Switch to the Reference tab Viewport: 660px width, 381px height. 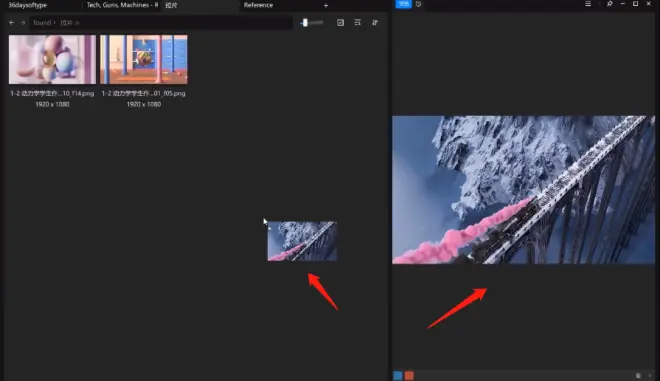coord(258,5)
